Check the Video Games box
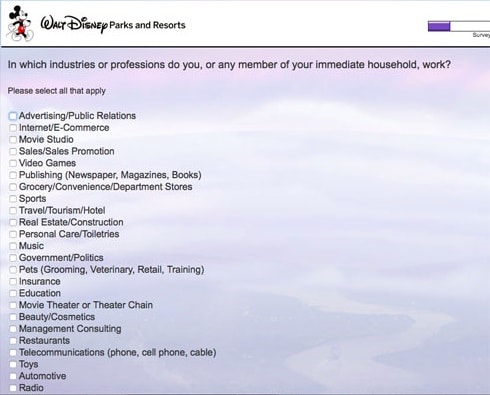The image size is (490, 395). point(13,163)
